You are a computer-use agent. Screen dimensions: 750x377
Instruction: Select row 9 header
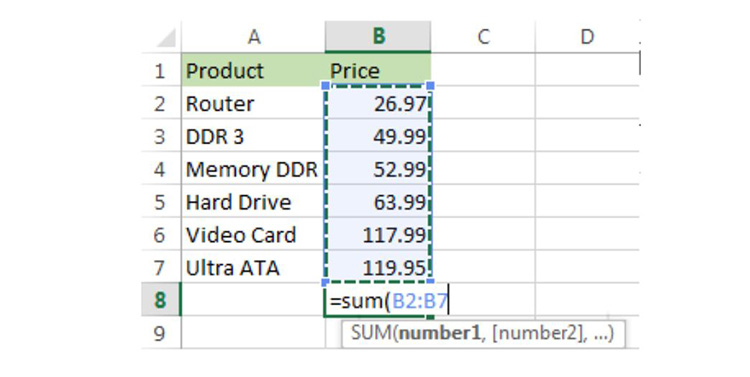click(x=161, y=333)
